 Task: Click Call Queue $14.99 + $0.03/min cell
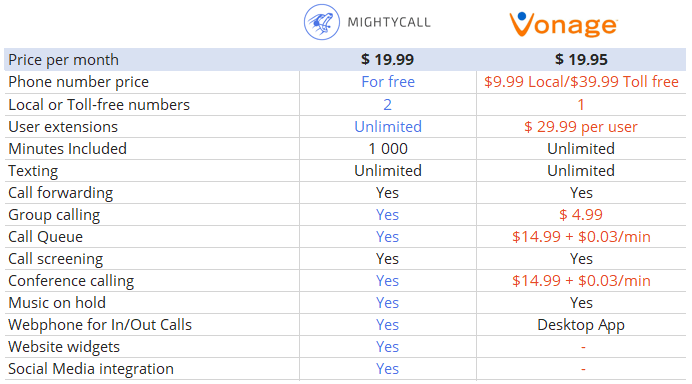581,237
